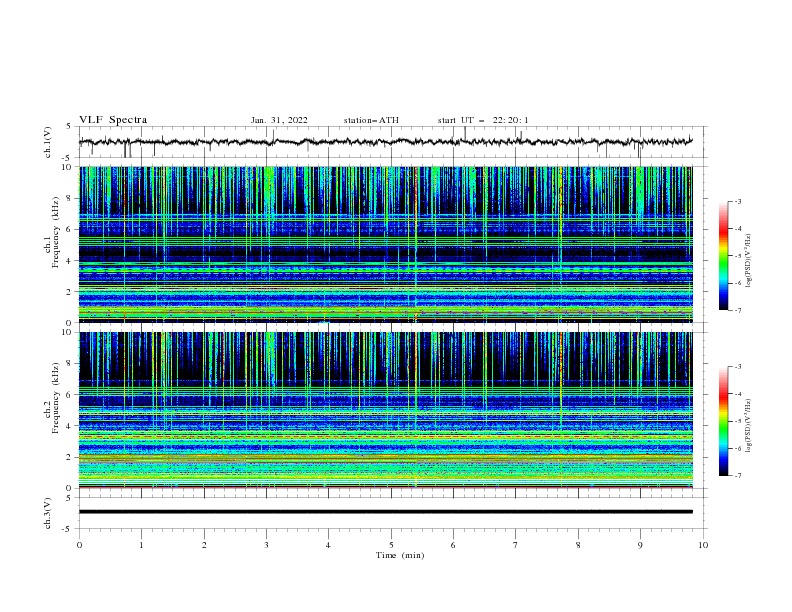Click the ch.1 "Frequency (kHz)" axis label

point(56,233)
